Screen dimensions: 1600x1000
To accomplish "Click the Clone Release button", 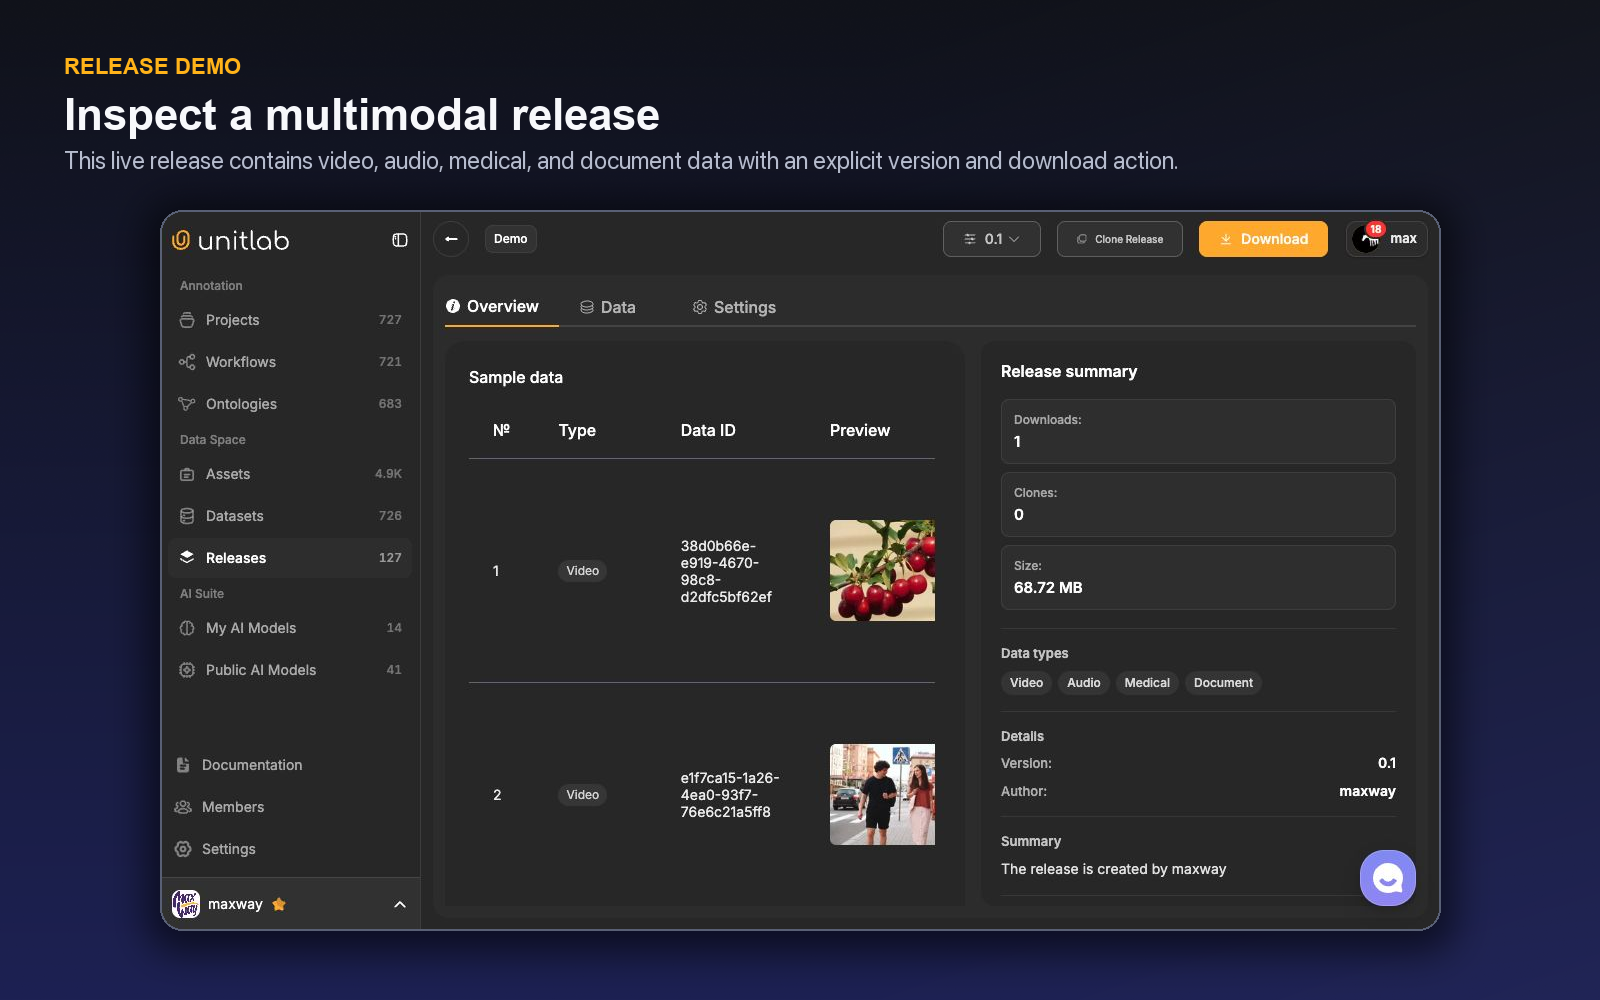I will [x=1120, y=239].
